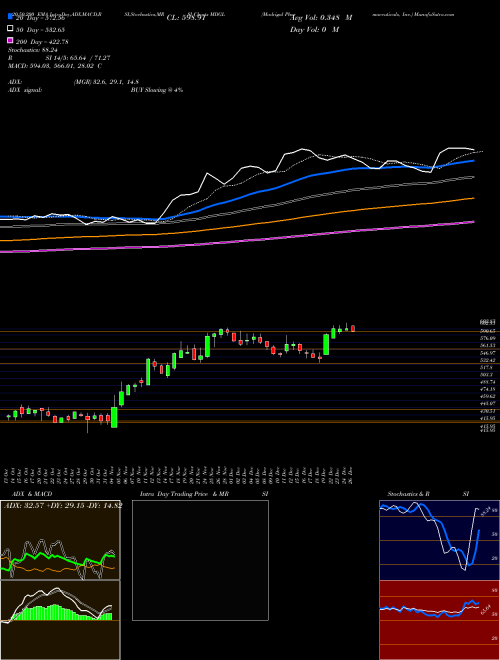Click the 'ADX: 32.57 +DY: 29.15 -DY: 14.82' readout

[x=63, y=506]
